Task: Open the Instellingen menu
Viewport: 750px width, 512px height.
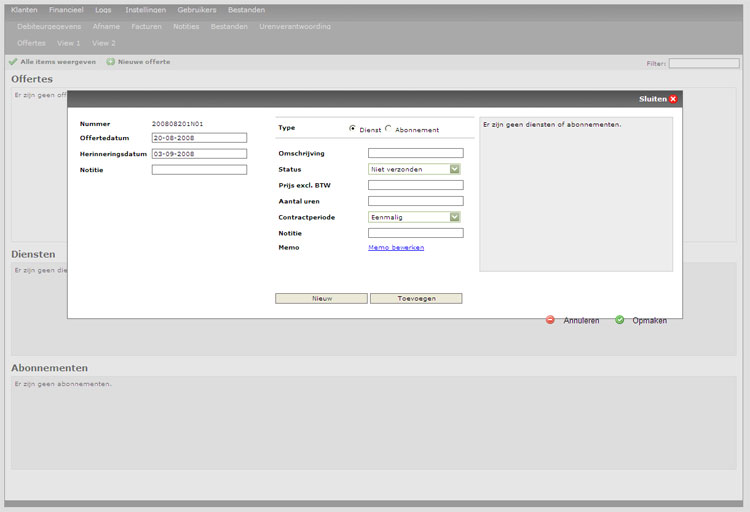Action: (x=145, y=10)
